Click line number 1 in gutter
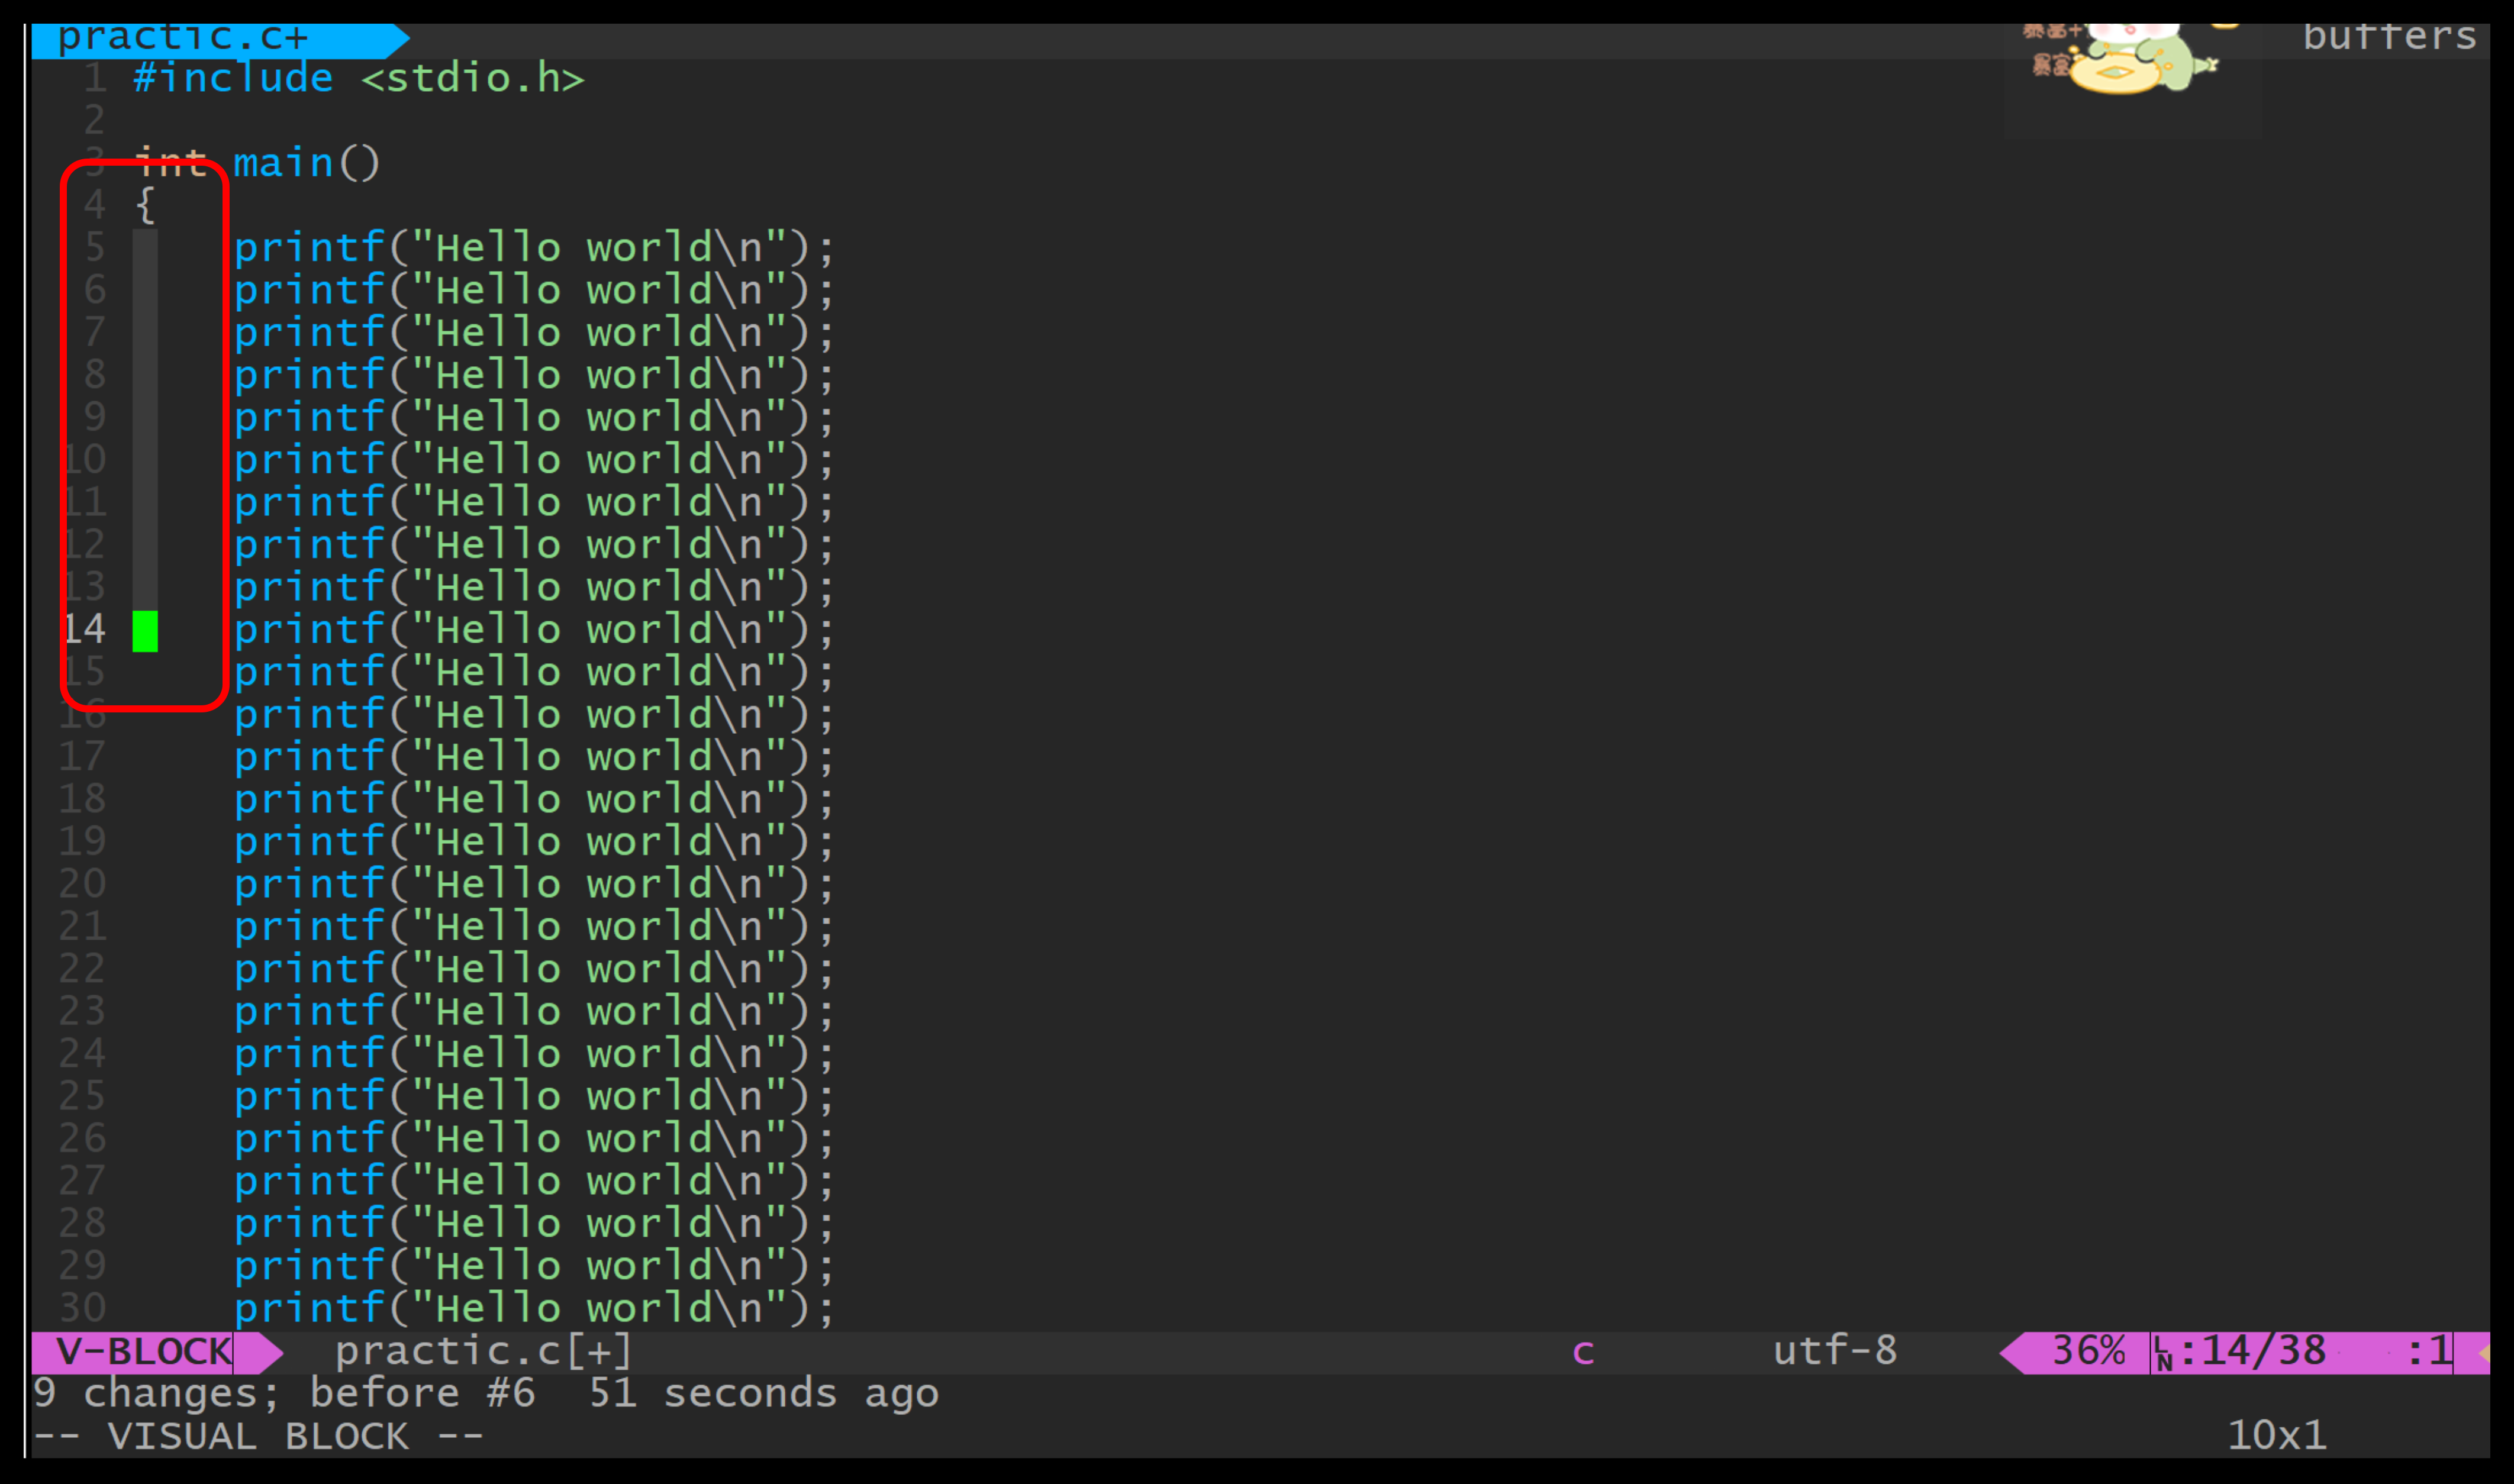 [x=95, y=78]
